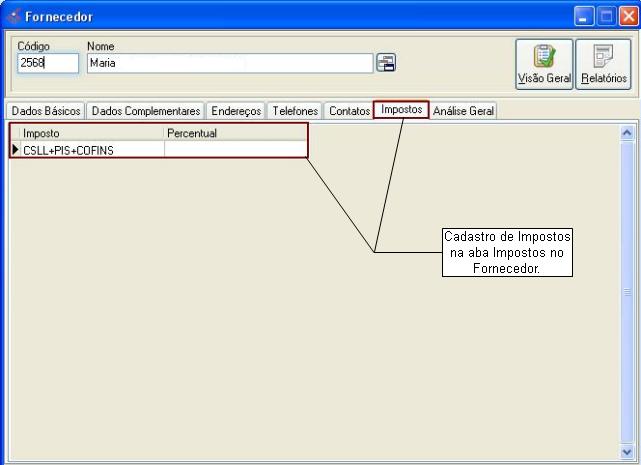Image resolution: width=641 pixels, height=465 pixels.
Task: Open the Relatórios reports button
Action: (604, 64)
